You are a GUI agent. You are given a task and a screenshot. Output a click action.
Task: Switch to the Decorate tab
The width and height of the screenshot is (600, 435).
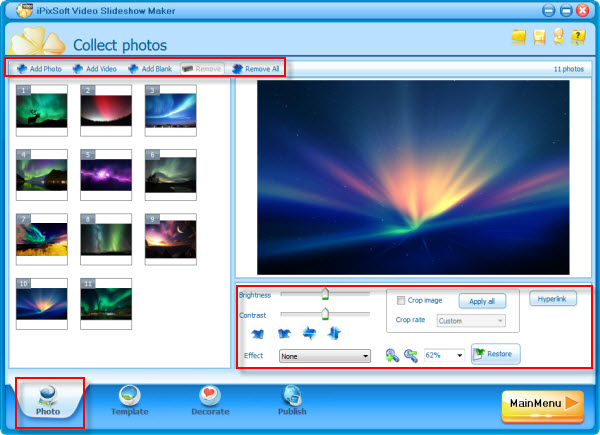click(x=210, y=401)
